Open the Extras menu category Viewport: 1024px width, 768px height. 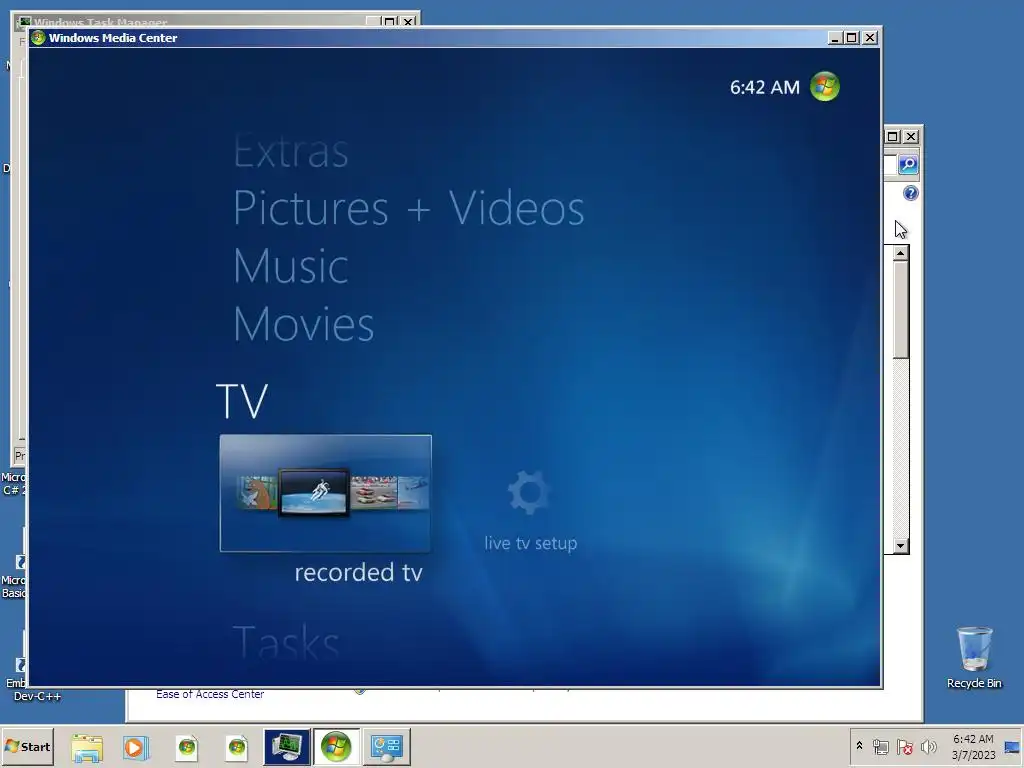[291, 152]
